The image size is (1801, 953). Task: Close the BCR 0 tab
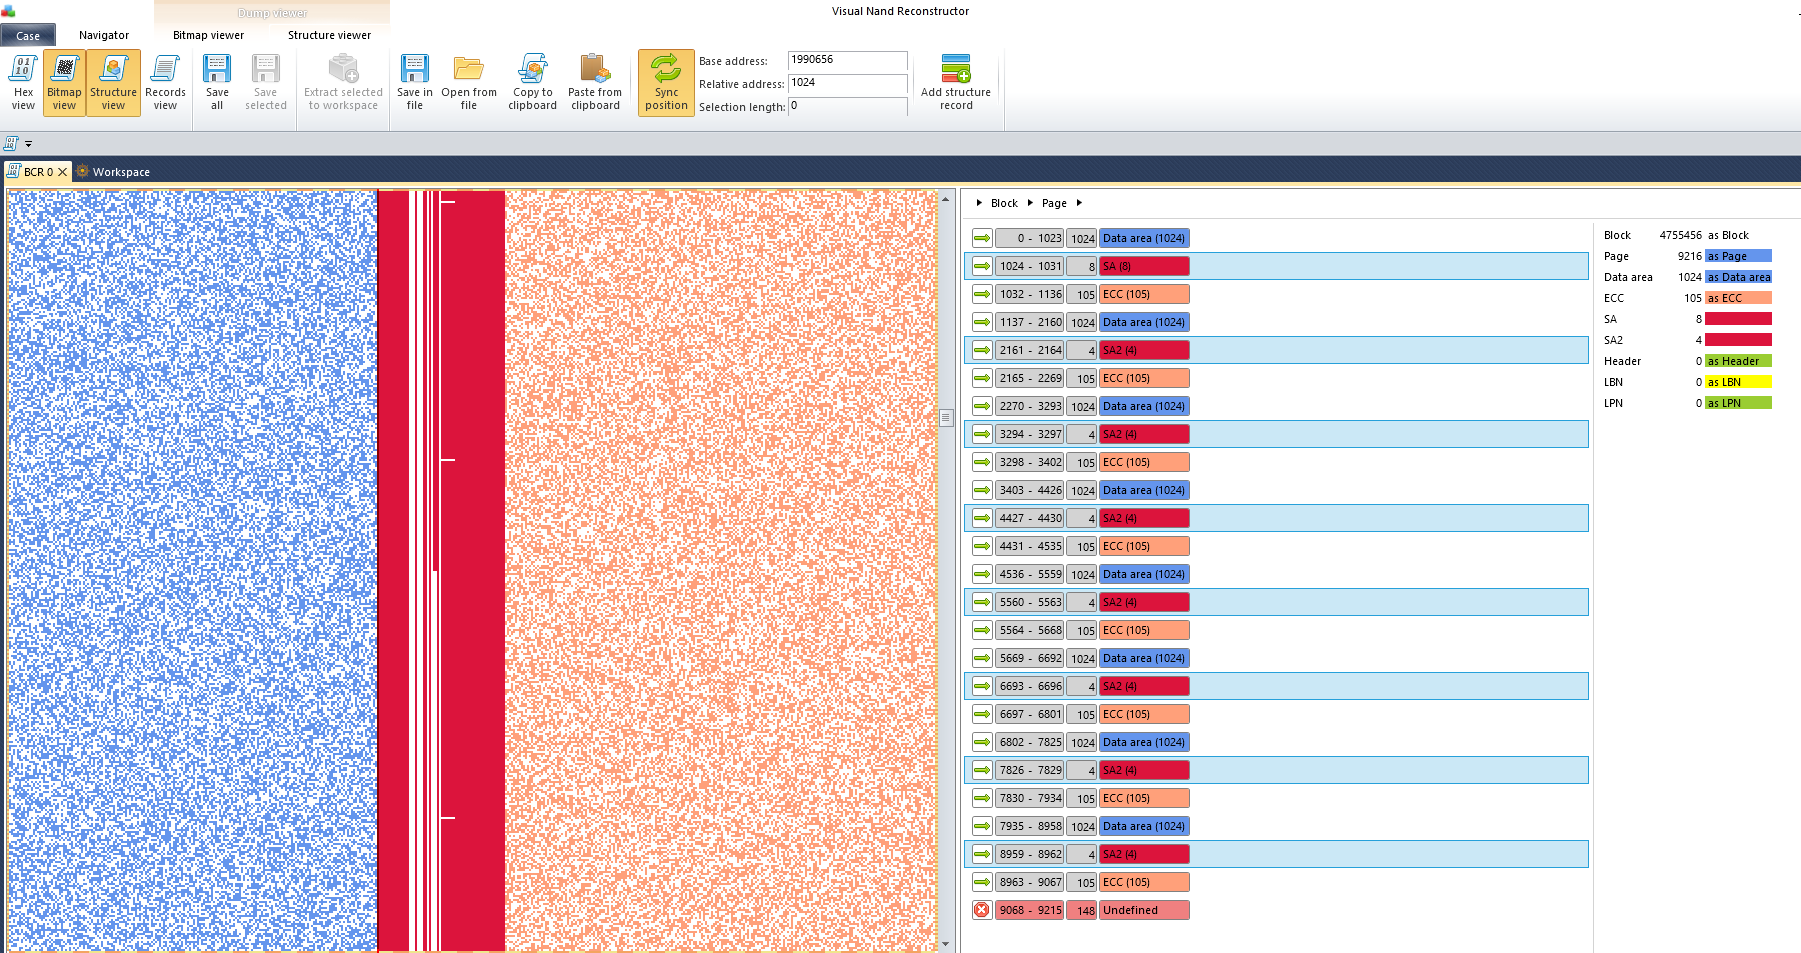tap(62, 172)
